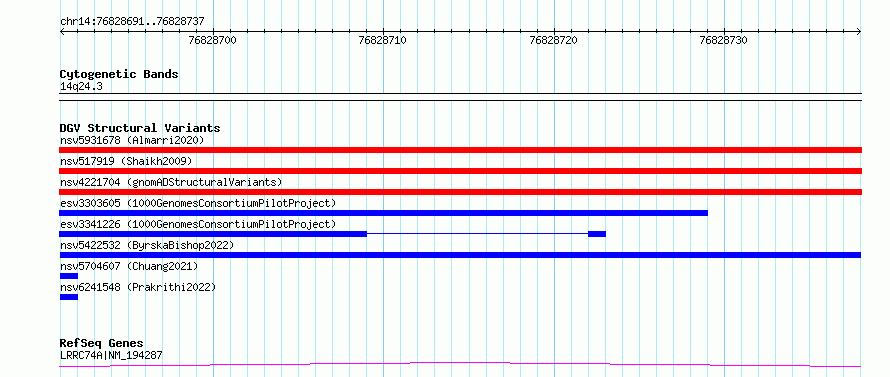Open variant nsv6241548 (Prakrithi2022) label

coord(138,287)
